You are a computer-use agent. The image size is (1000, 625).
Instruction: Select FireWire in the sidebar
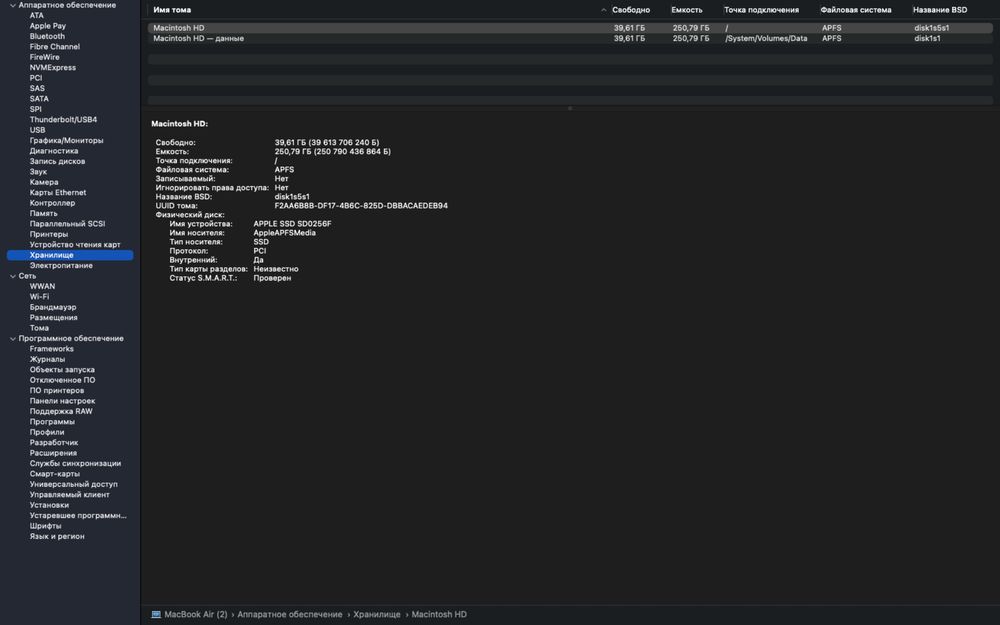pos(45,57)
